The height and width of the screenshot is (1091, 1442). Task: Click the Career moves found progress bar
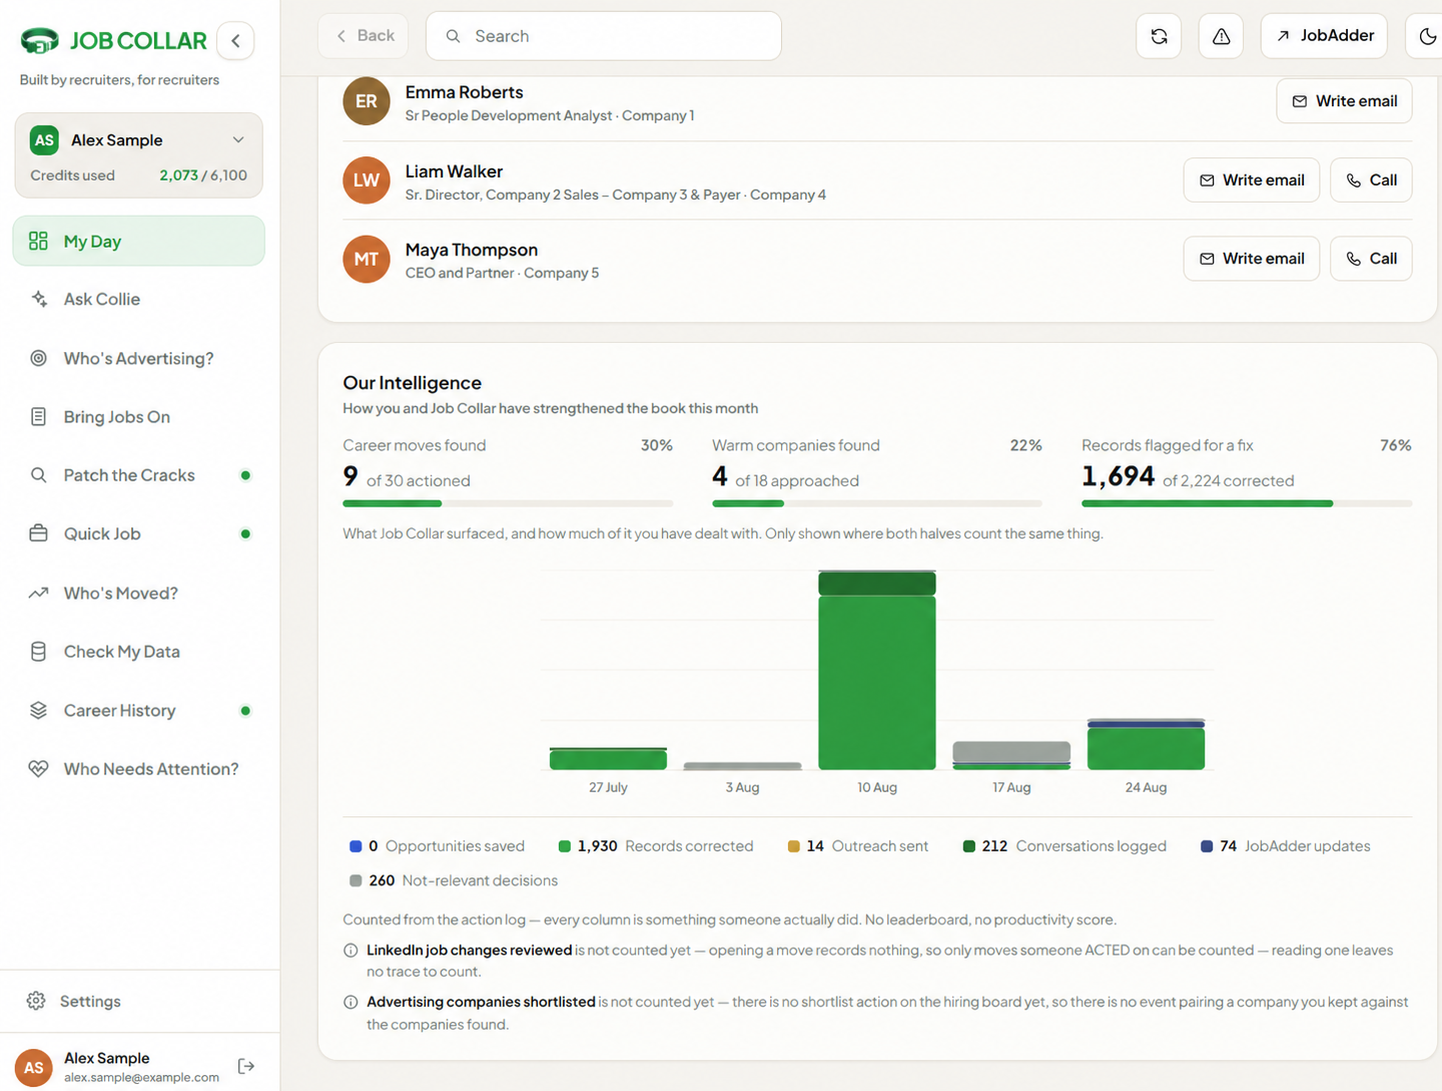click(x=508, y=503)
